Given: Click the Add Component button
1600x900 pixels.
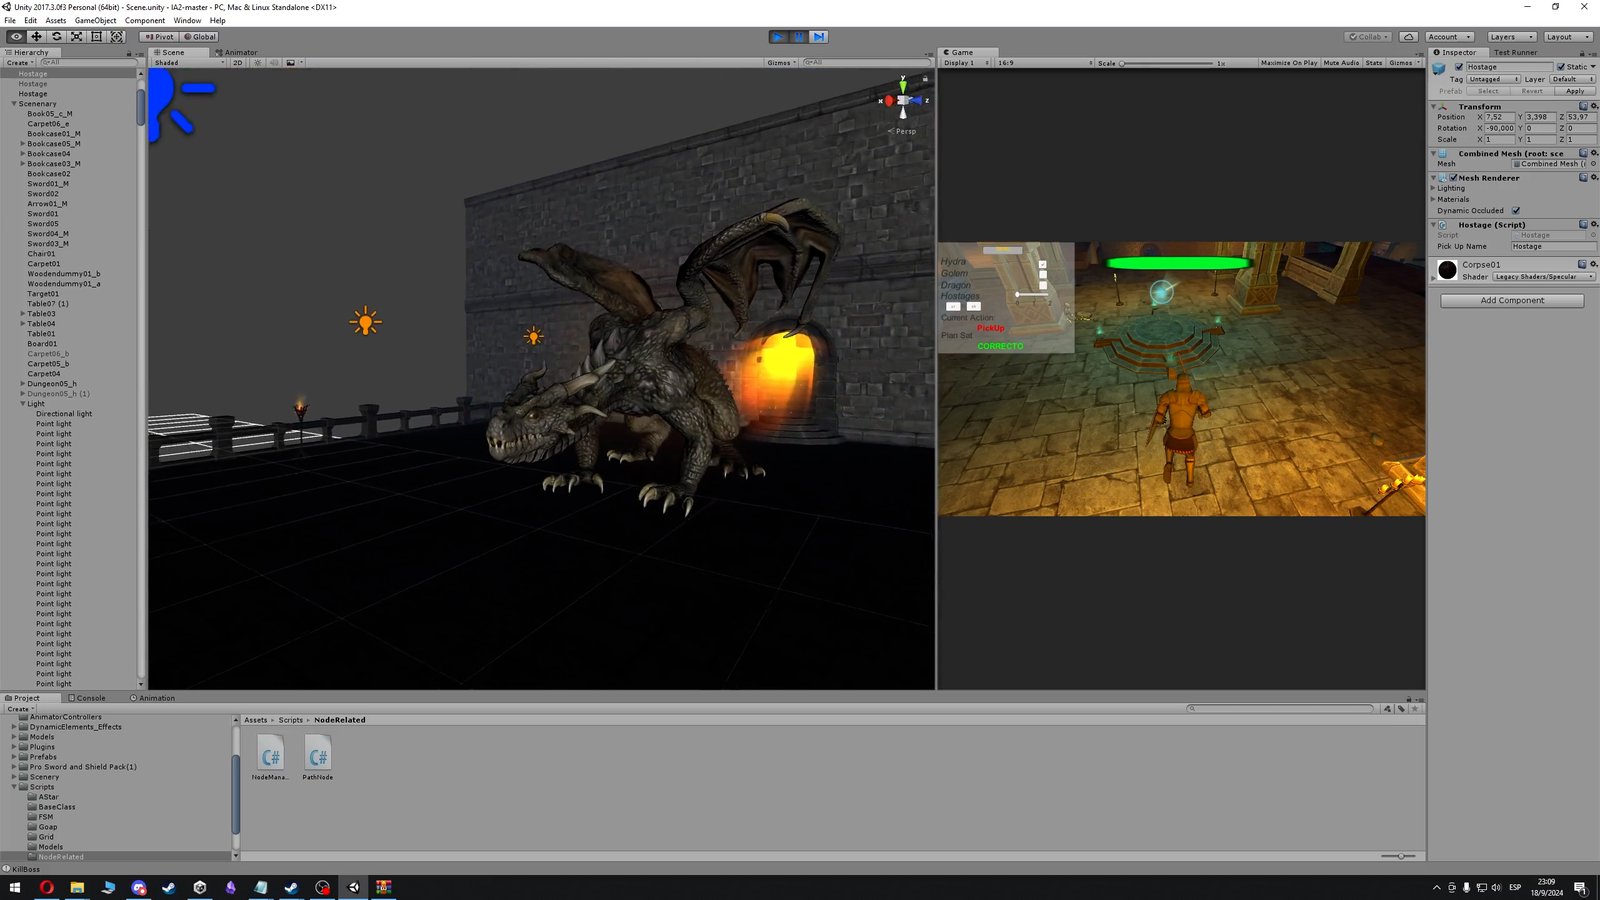Looking at the screenshot, I should click(1512, 300).
